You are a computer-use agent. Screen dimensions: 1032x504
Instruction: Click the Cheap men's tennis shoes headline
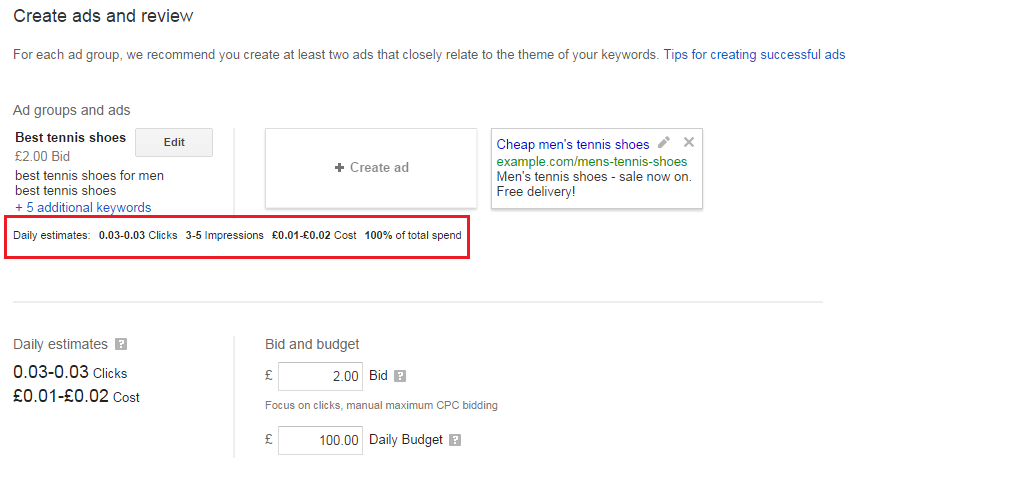573,144
